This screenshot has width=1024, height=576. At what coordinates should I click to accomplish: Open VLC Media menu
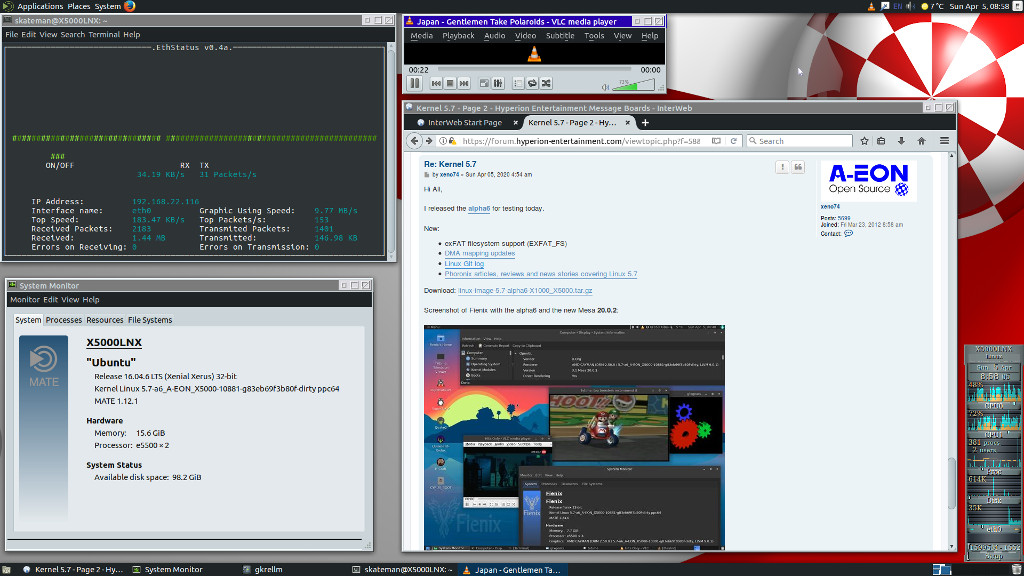421,36
